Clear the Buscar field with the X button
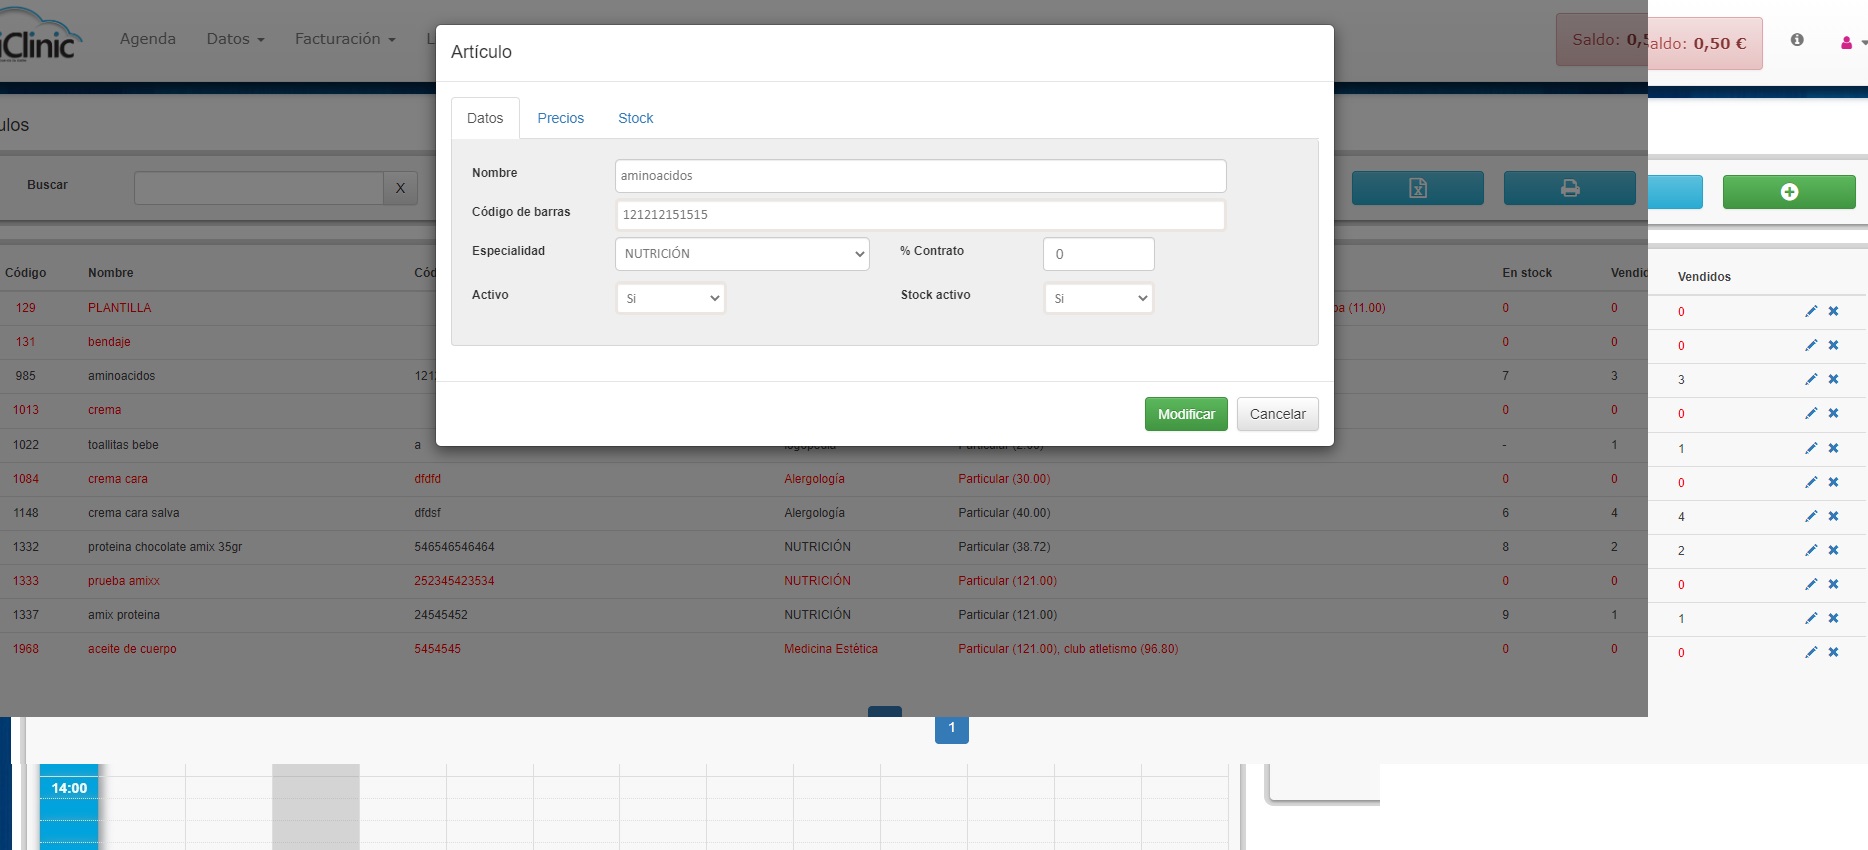The width and height of the screenshot is (1868, 850). click(400, 188)
